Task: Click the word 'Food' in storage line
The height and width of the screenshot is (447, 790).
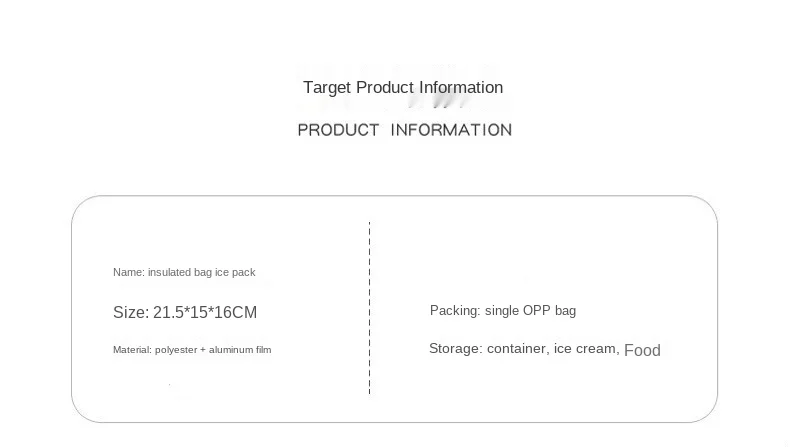Action: pos(642,350)
